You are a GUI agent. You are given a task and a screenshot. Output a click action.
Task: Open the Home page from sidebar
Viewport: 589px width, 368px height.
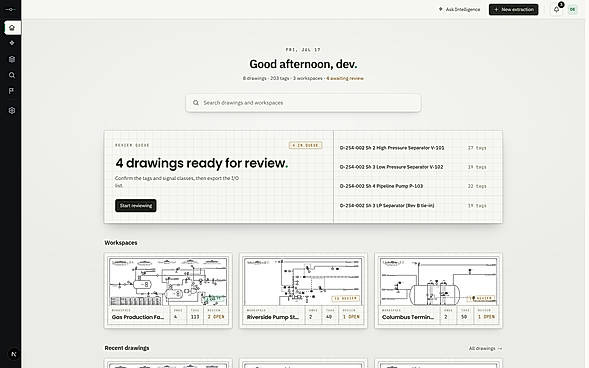tap(12, 28)
